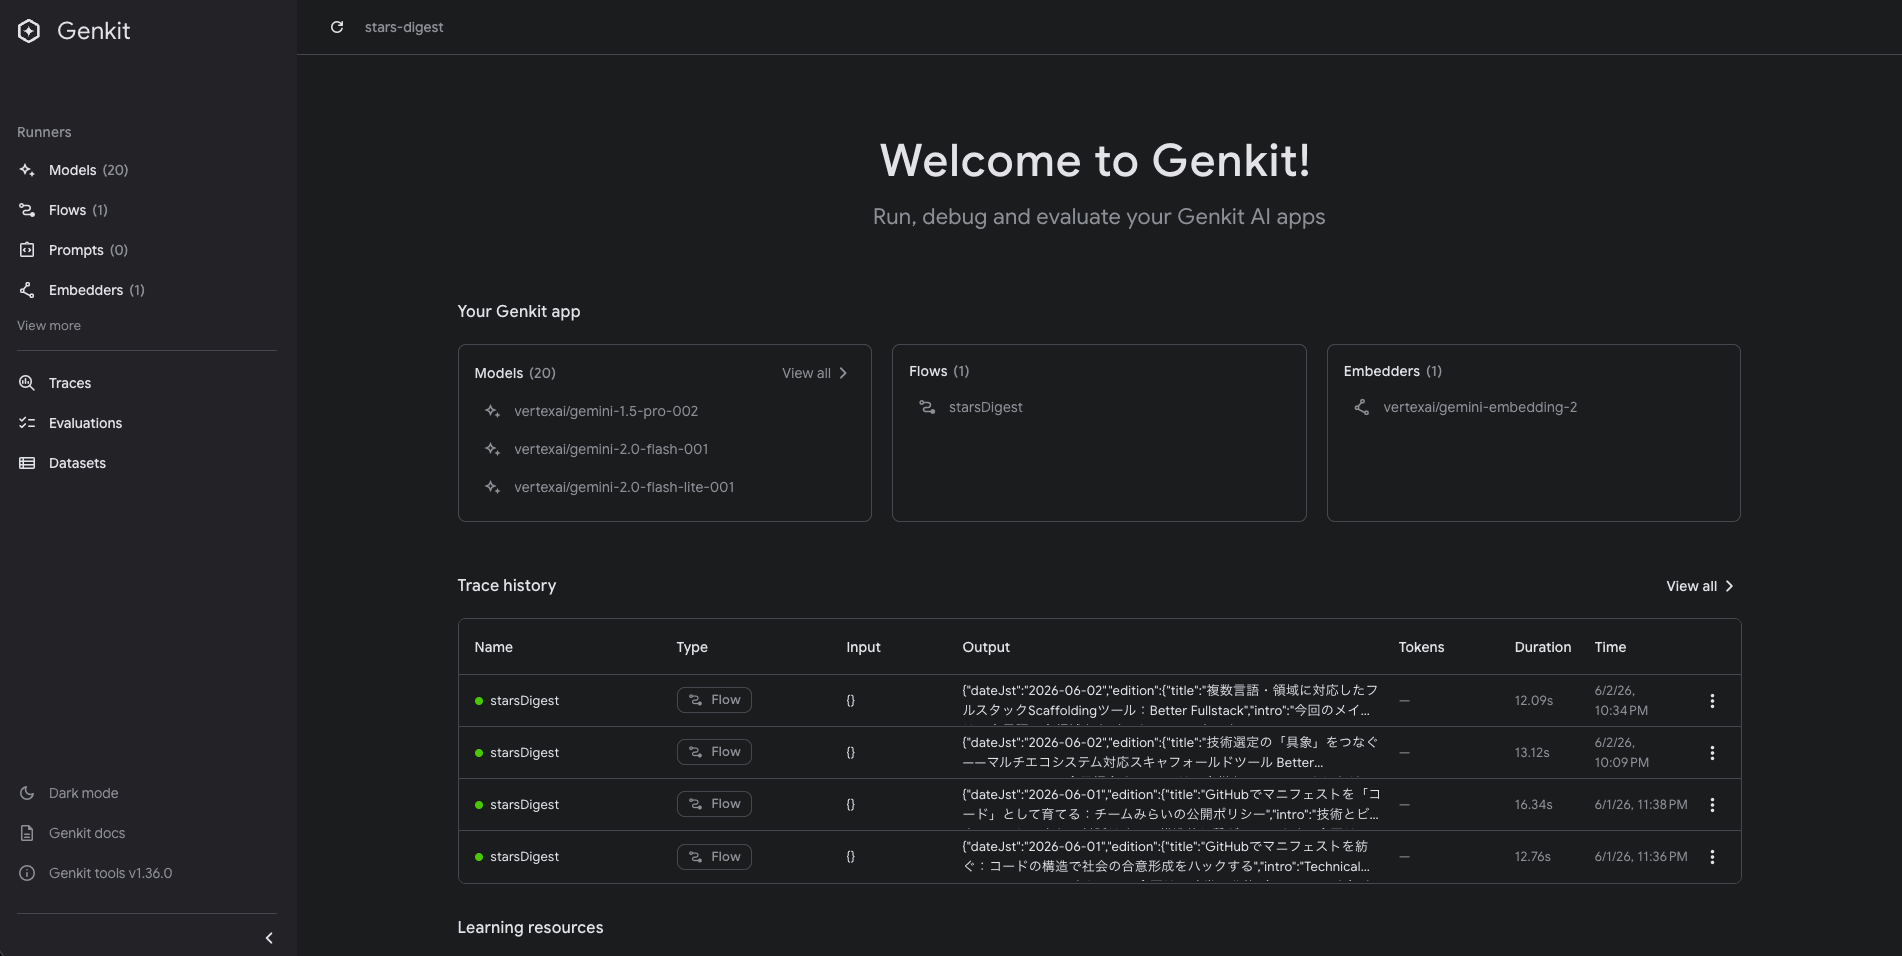Click chevron beside Trace history View all

pyautogui.click(x=1729, y=586)
